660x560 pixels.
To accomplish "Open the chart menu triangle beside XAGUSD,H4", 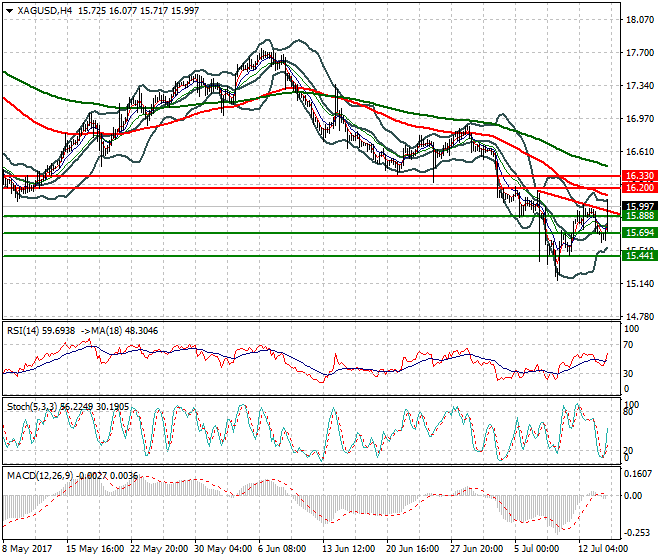I will click(9, 11).
